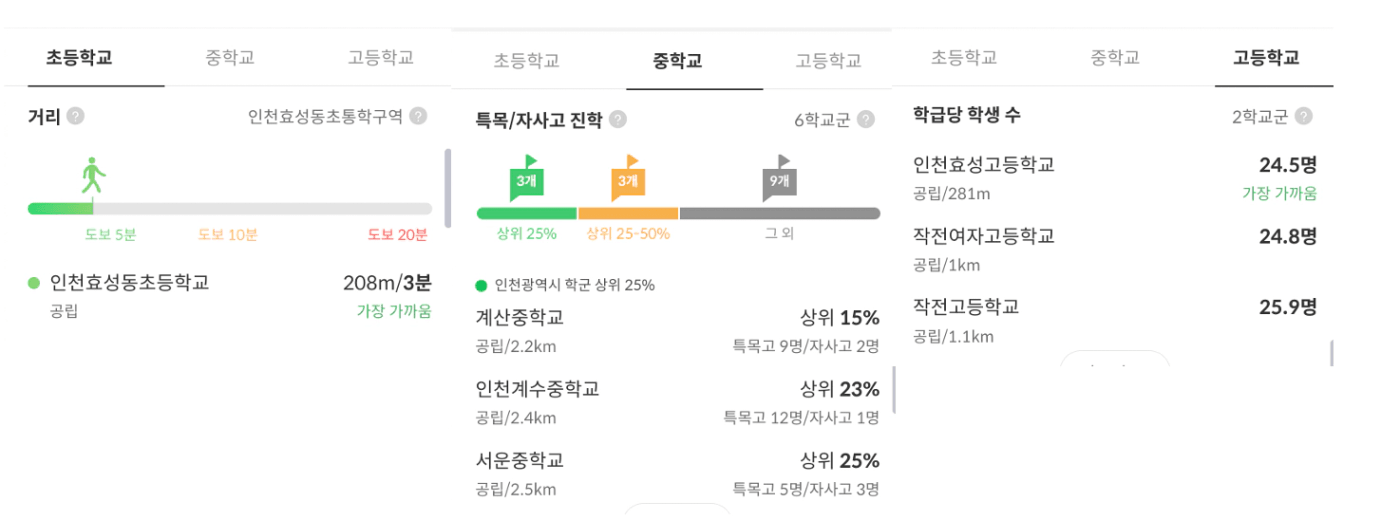
Task: Select 초등학교 tab in the left panel
Action: [x=79, y=57]
